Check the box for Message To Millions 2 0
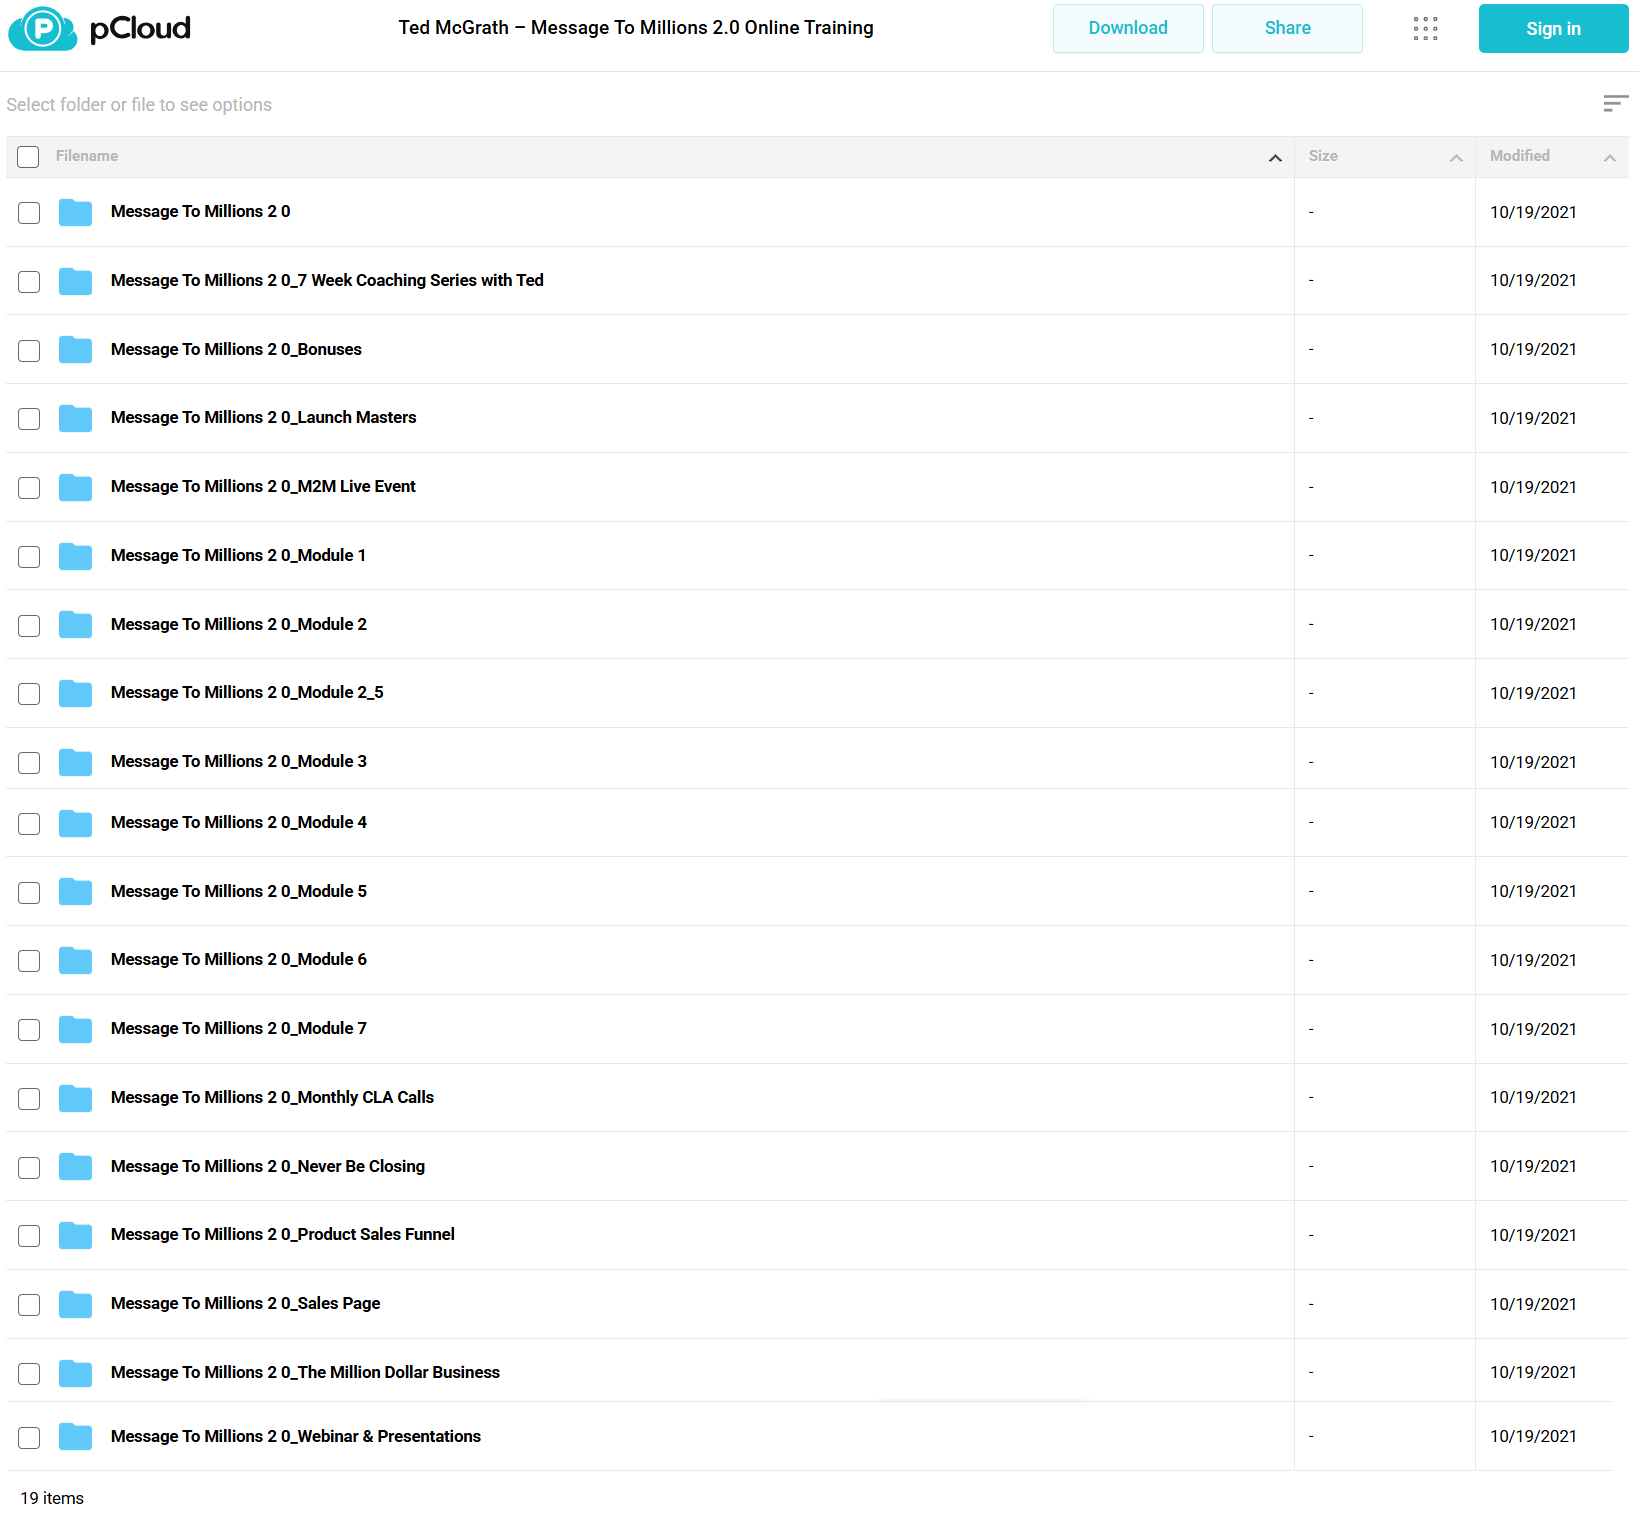 29,213
